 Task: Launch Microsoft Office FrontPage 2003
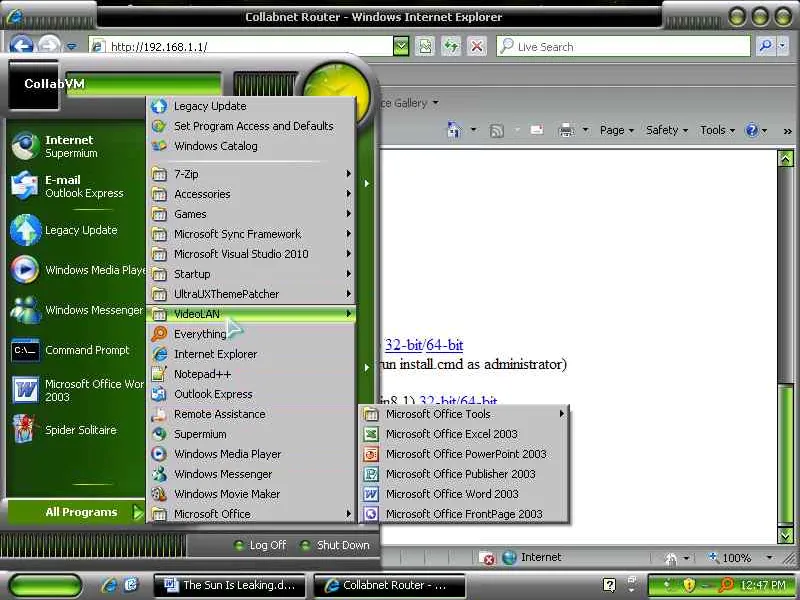pyautogui.click(x=464, y=514)
